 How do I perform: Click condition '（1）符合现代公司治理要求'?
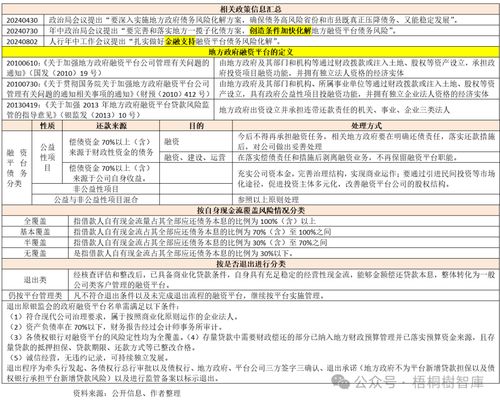122,316
